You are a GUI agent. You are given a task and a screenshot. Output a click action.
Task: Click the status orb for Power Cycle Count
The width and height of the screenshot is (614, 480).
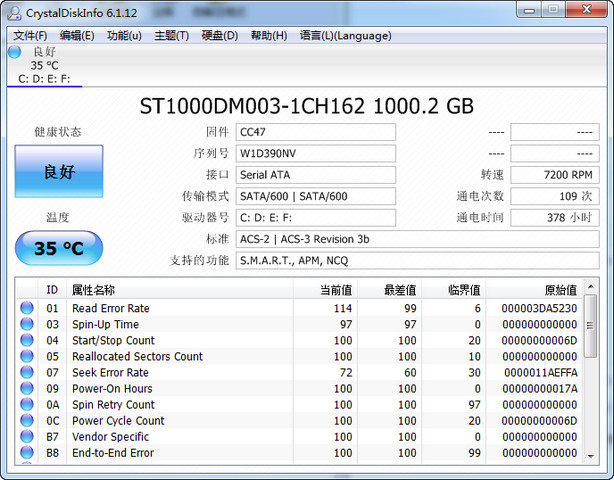pos(27,421)
